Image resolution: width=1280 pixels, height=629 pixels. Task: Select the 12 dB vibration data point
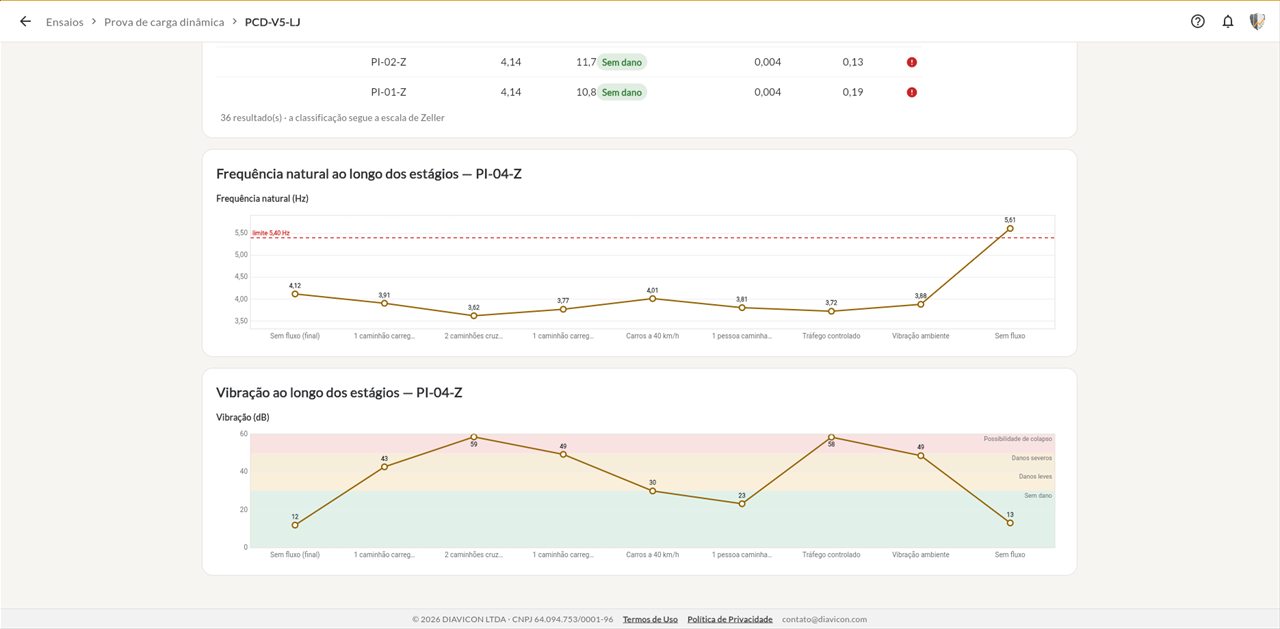pos(295,525)
